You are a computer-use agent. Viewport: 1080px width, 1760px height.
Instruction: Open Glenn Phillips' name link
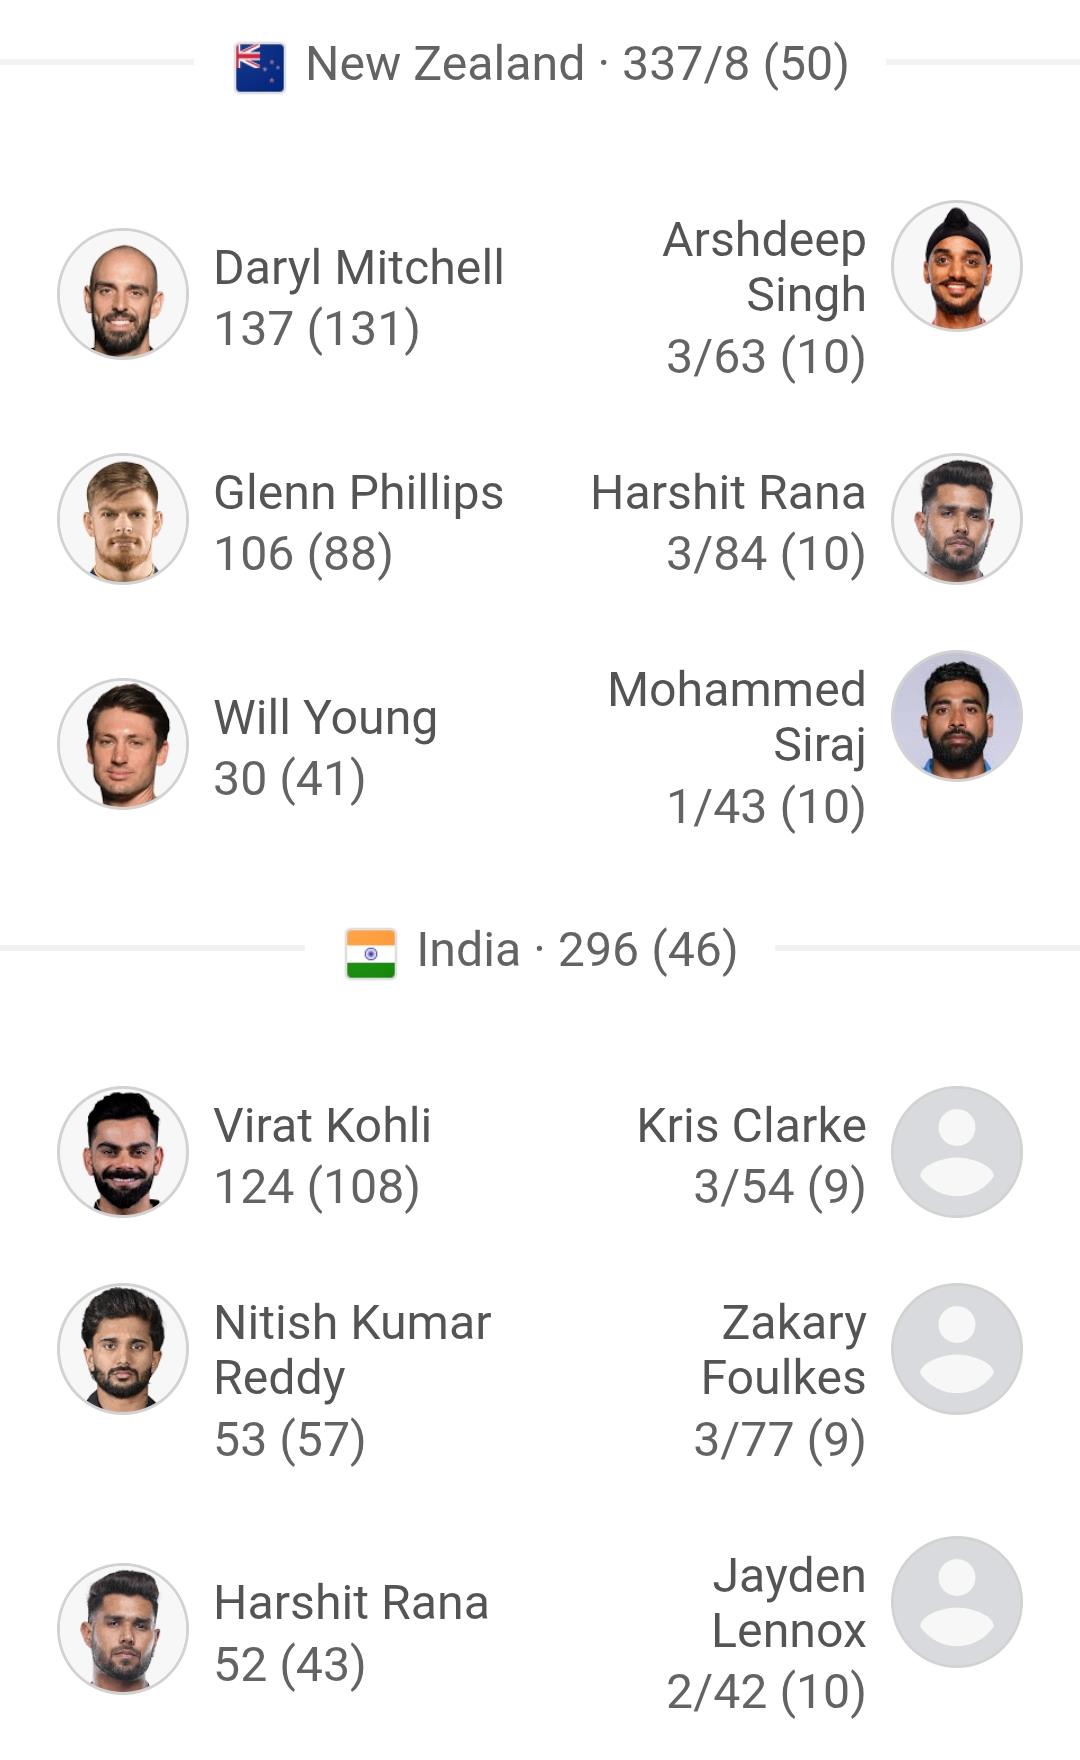(358, 493)
